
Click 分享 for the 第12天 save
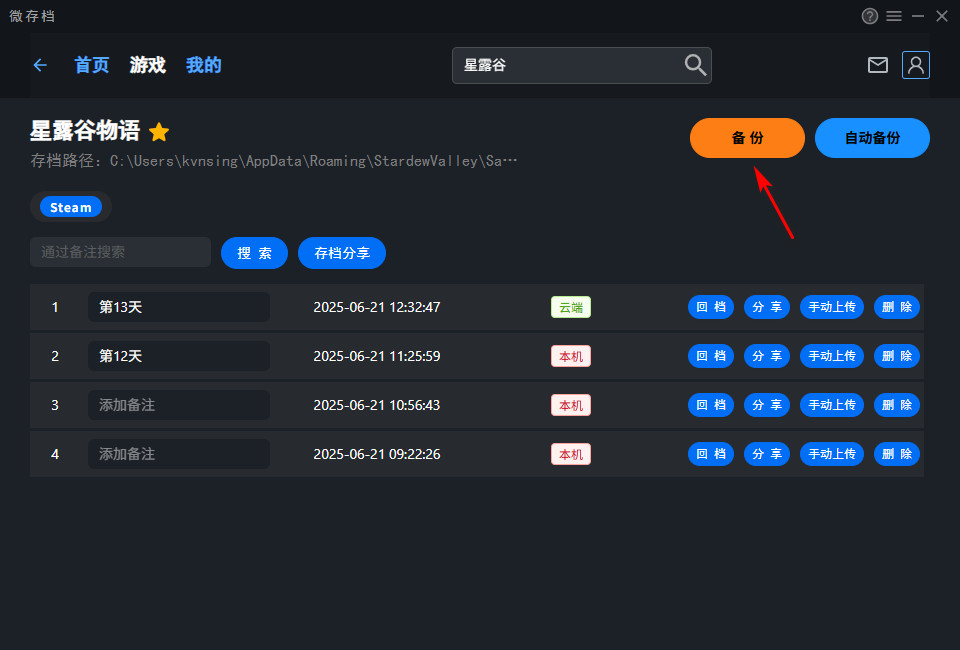pyautogui.click(x=767, y=356)
